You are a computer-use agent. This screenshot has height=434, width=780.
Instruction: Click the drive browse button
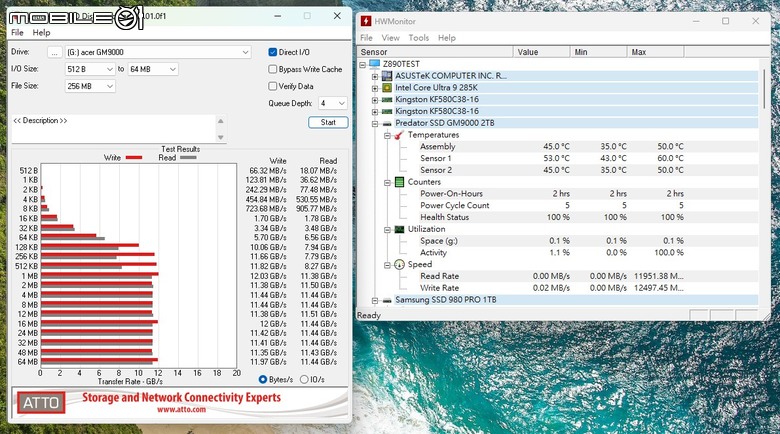pyautogui.click(x=55, y=52)
